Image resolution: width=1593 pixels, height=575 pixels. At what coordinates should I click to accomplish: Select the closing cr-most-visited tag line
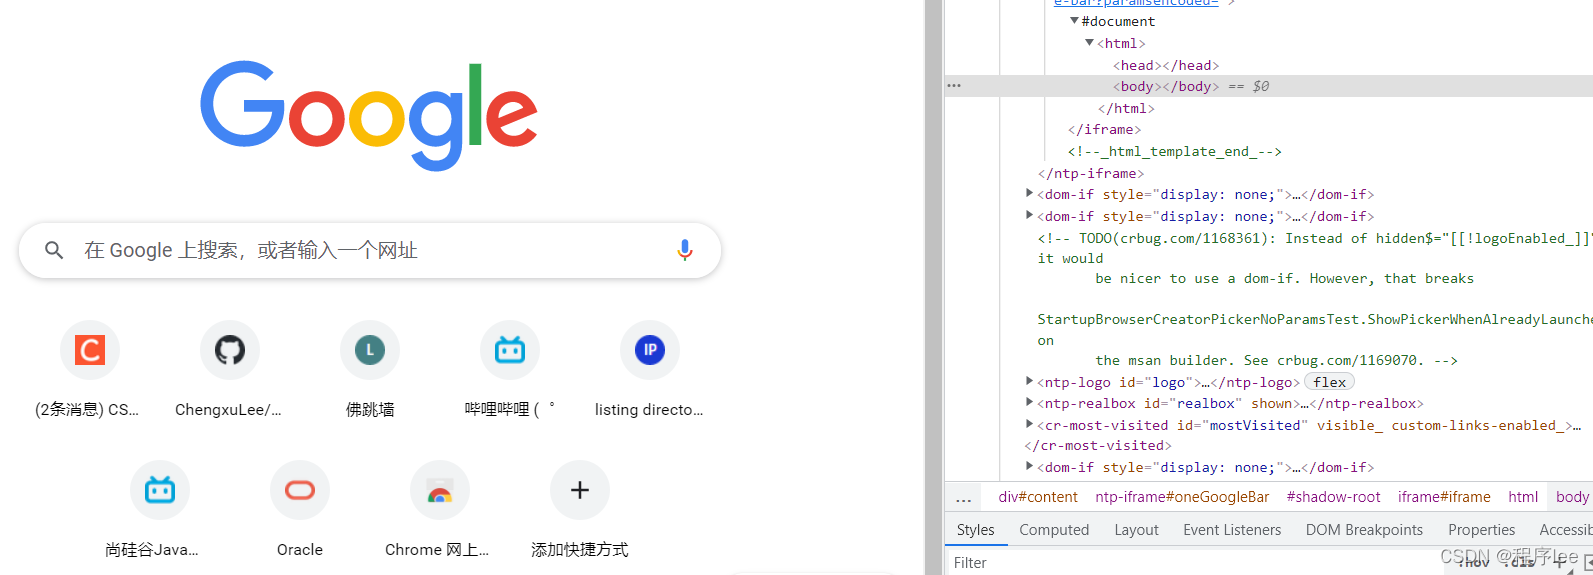(1098, 446)
